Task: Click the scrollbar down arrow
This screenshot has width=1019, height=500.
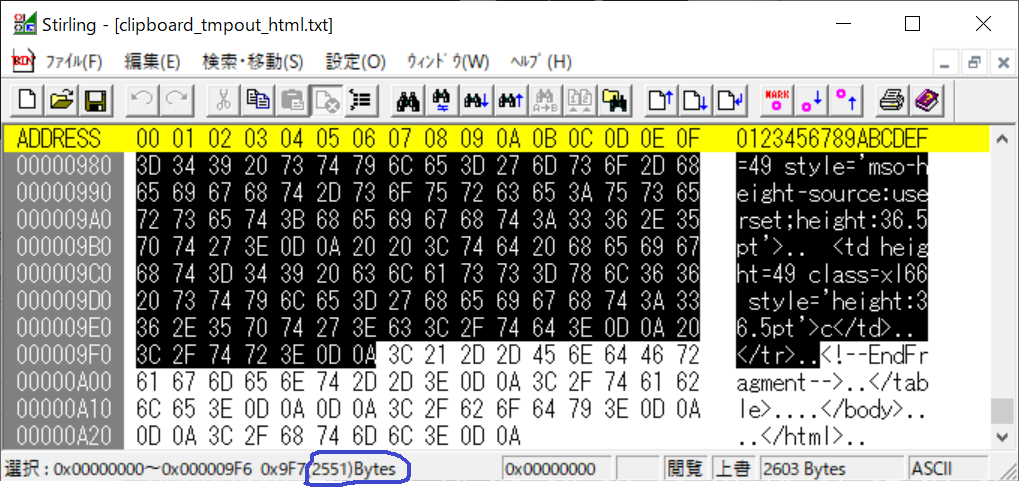Action: click(x=1003, y=436)
